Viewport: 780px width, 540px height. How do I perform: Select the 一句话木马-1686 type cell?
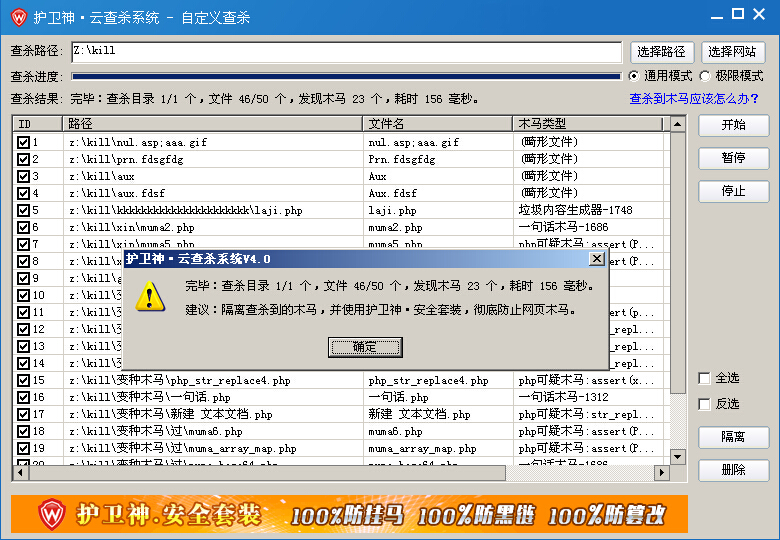click(563, 227)
